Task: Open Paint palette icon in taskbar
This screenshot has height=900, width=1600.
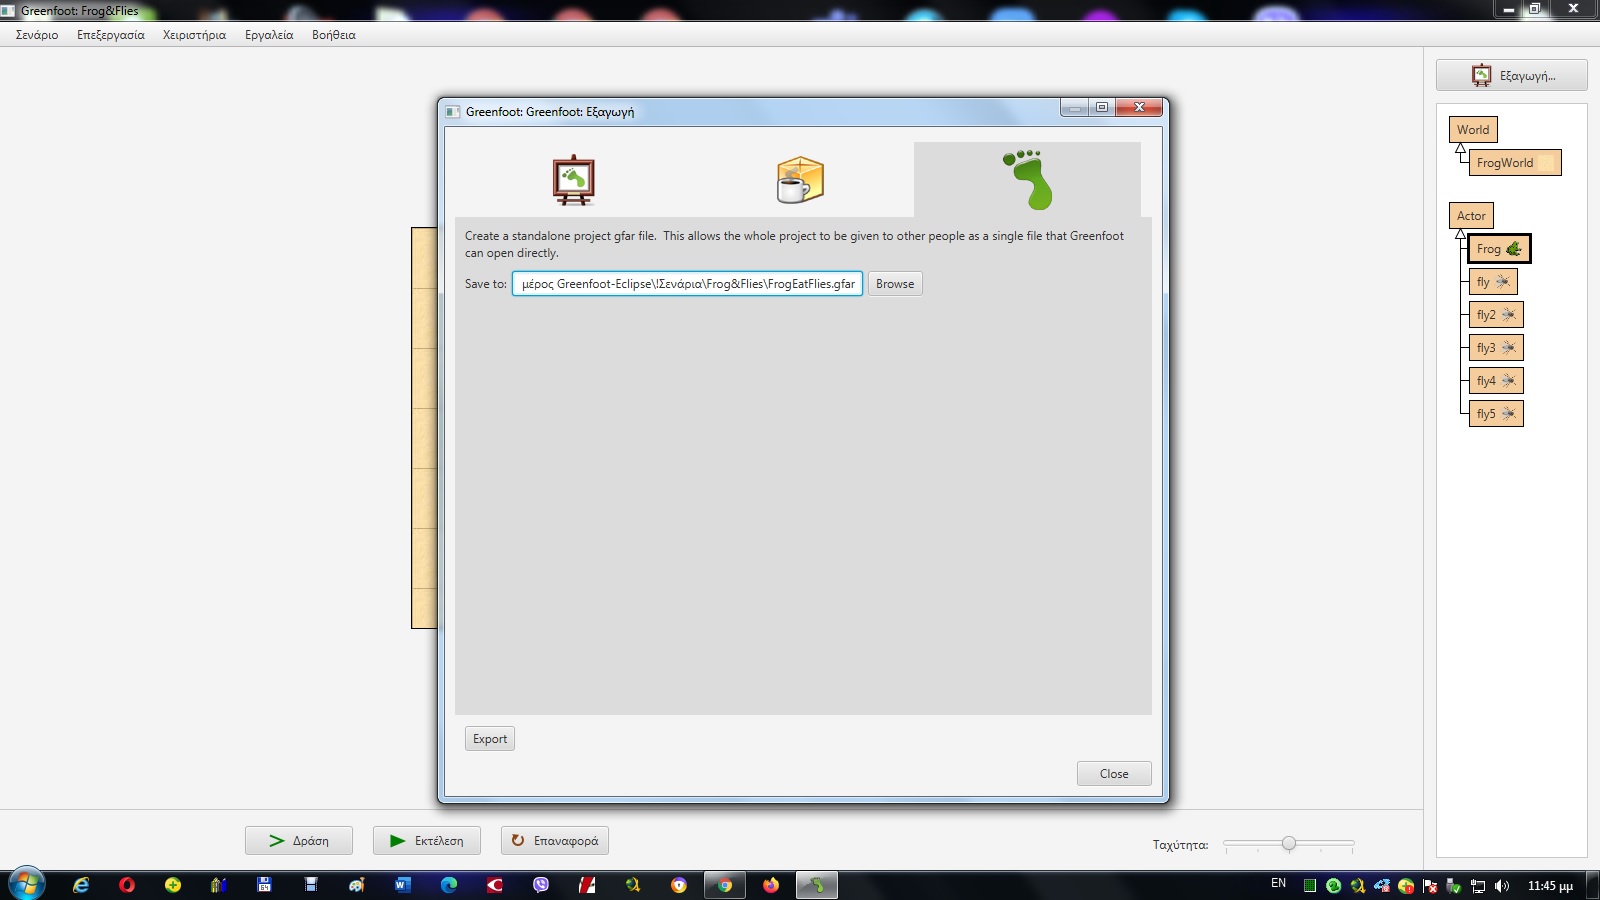Action: pos(357,885)
